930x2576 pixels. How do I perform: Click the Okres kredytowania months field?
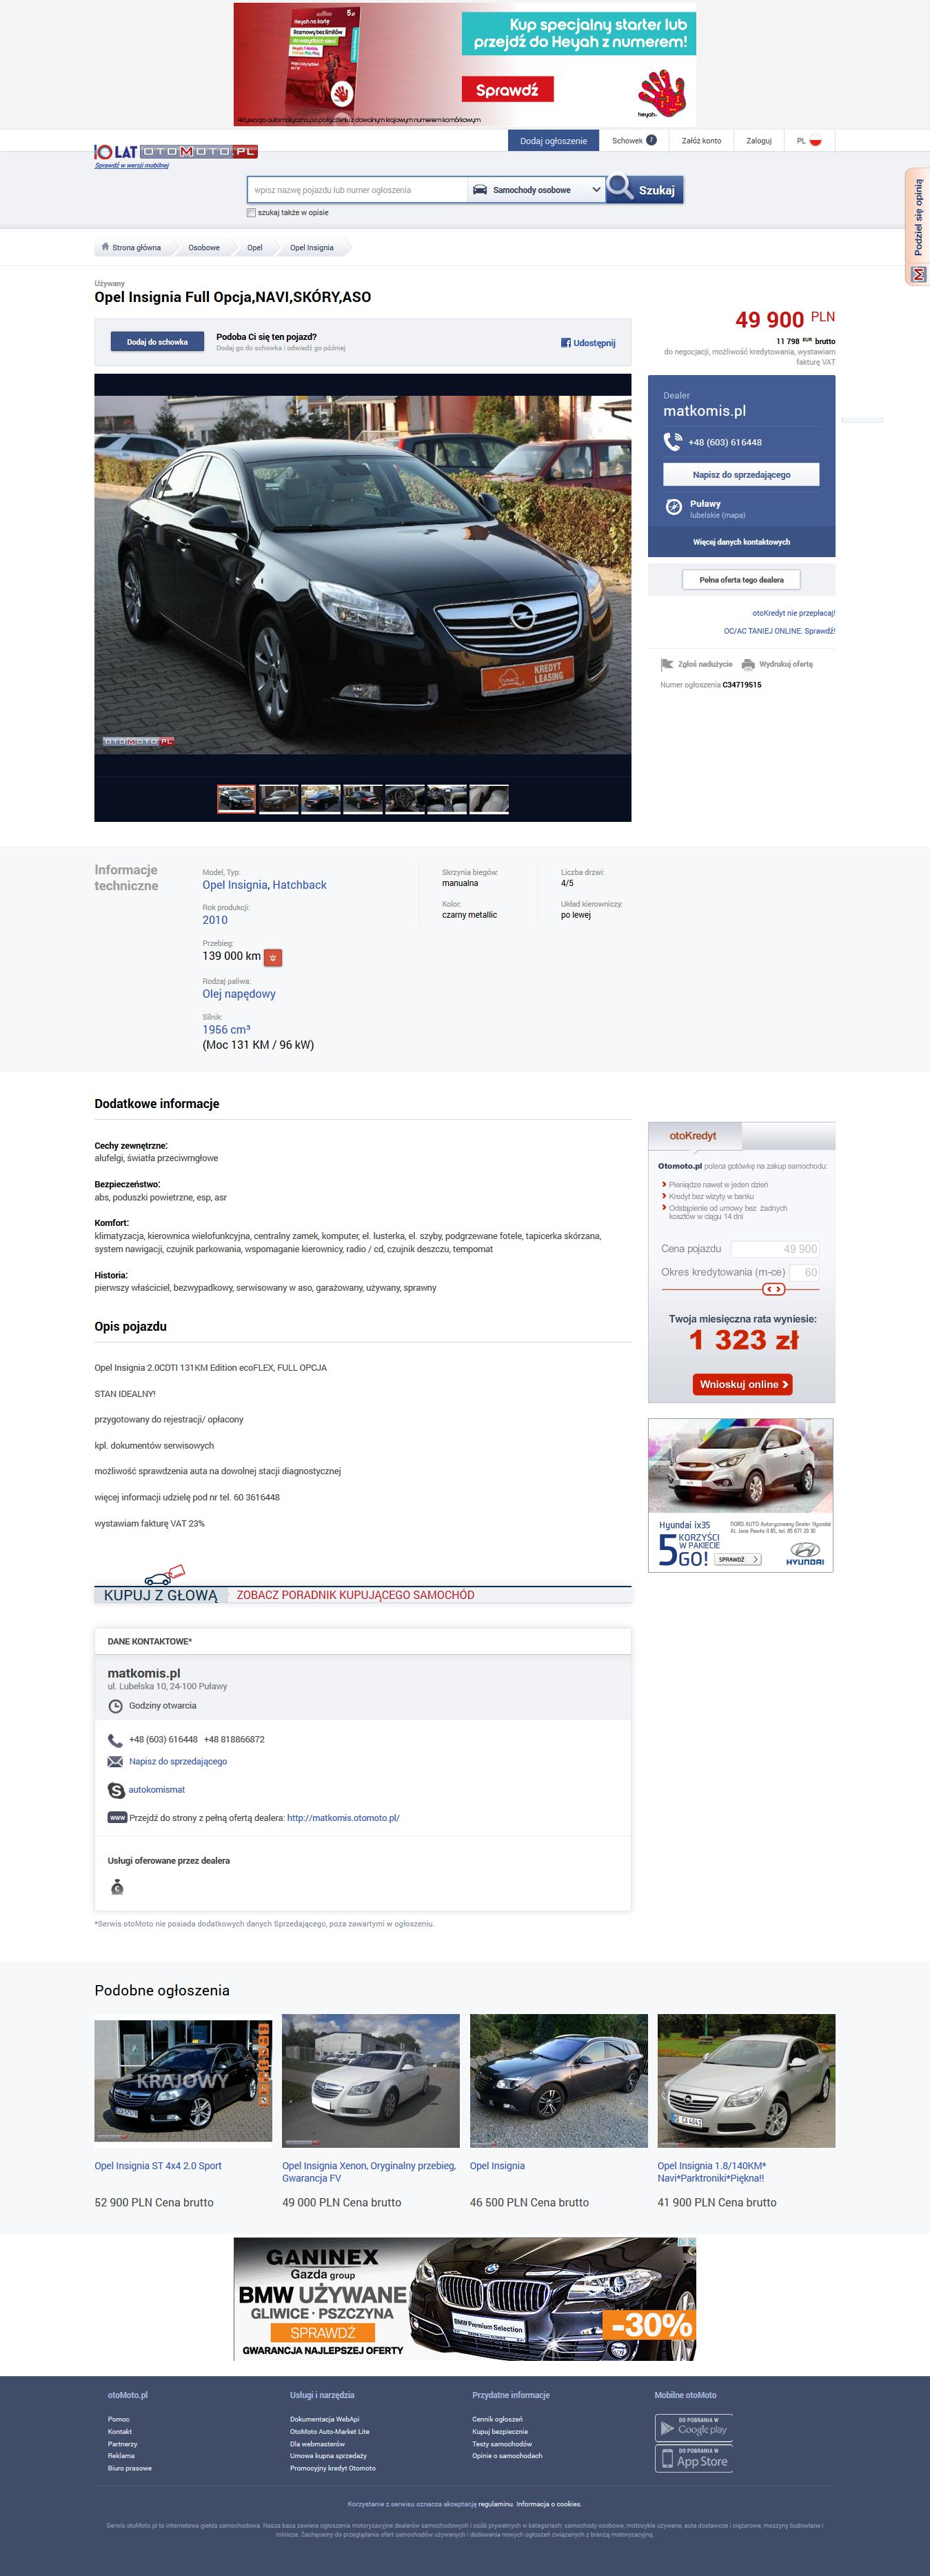(805, 1273)
